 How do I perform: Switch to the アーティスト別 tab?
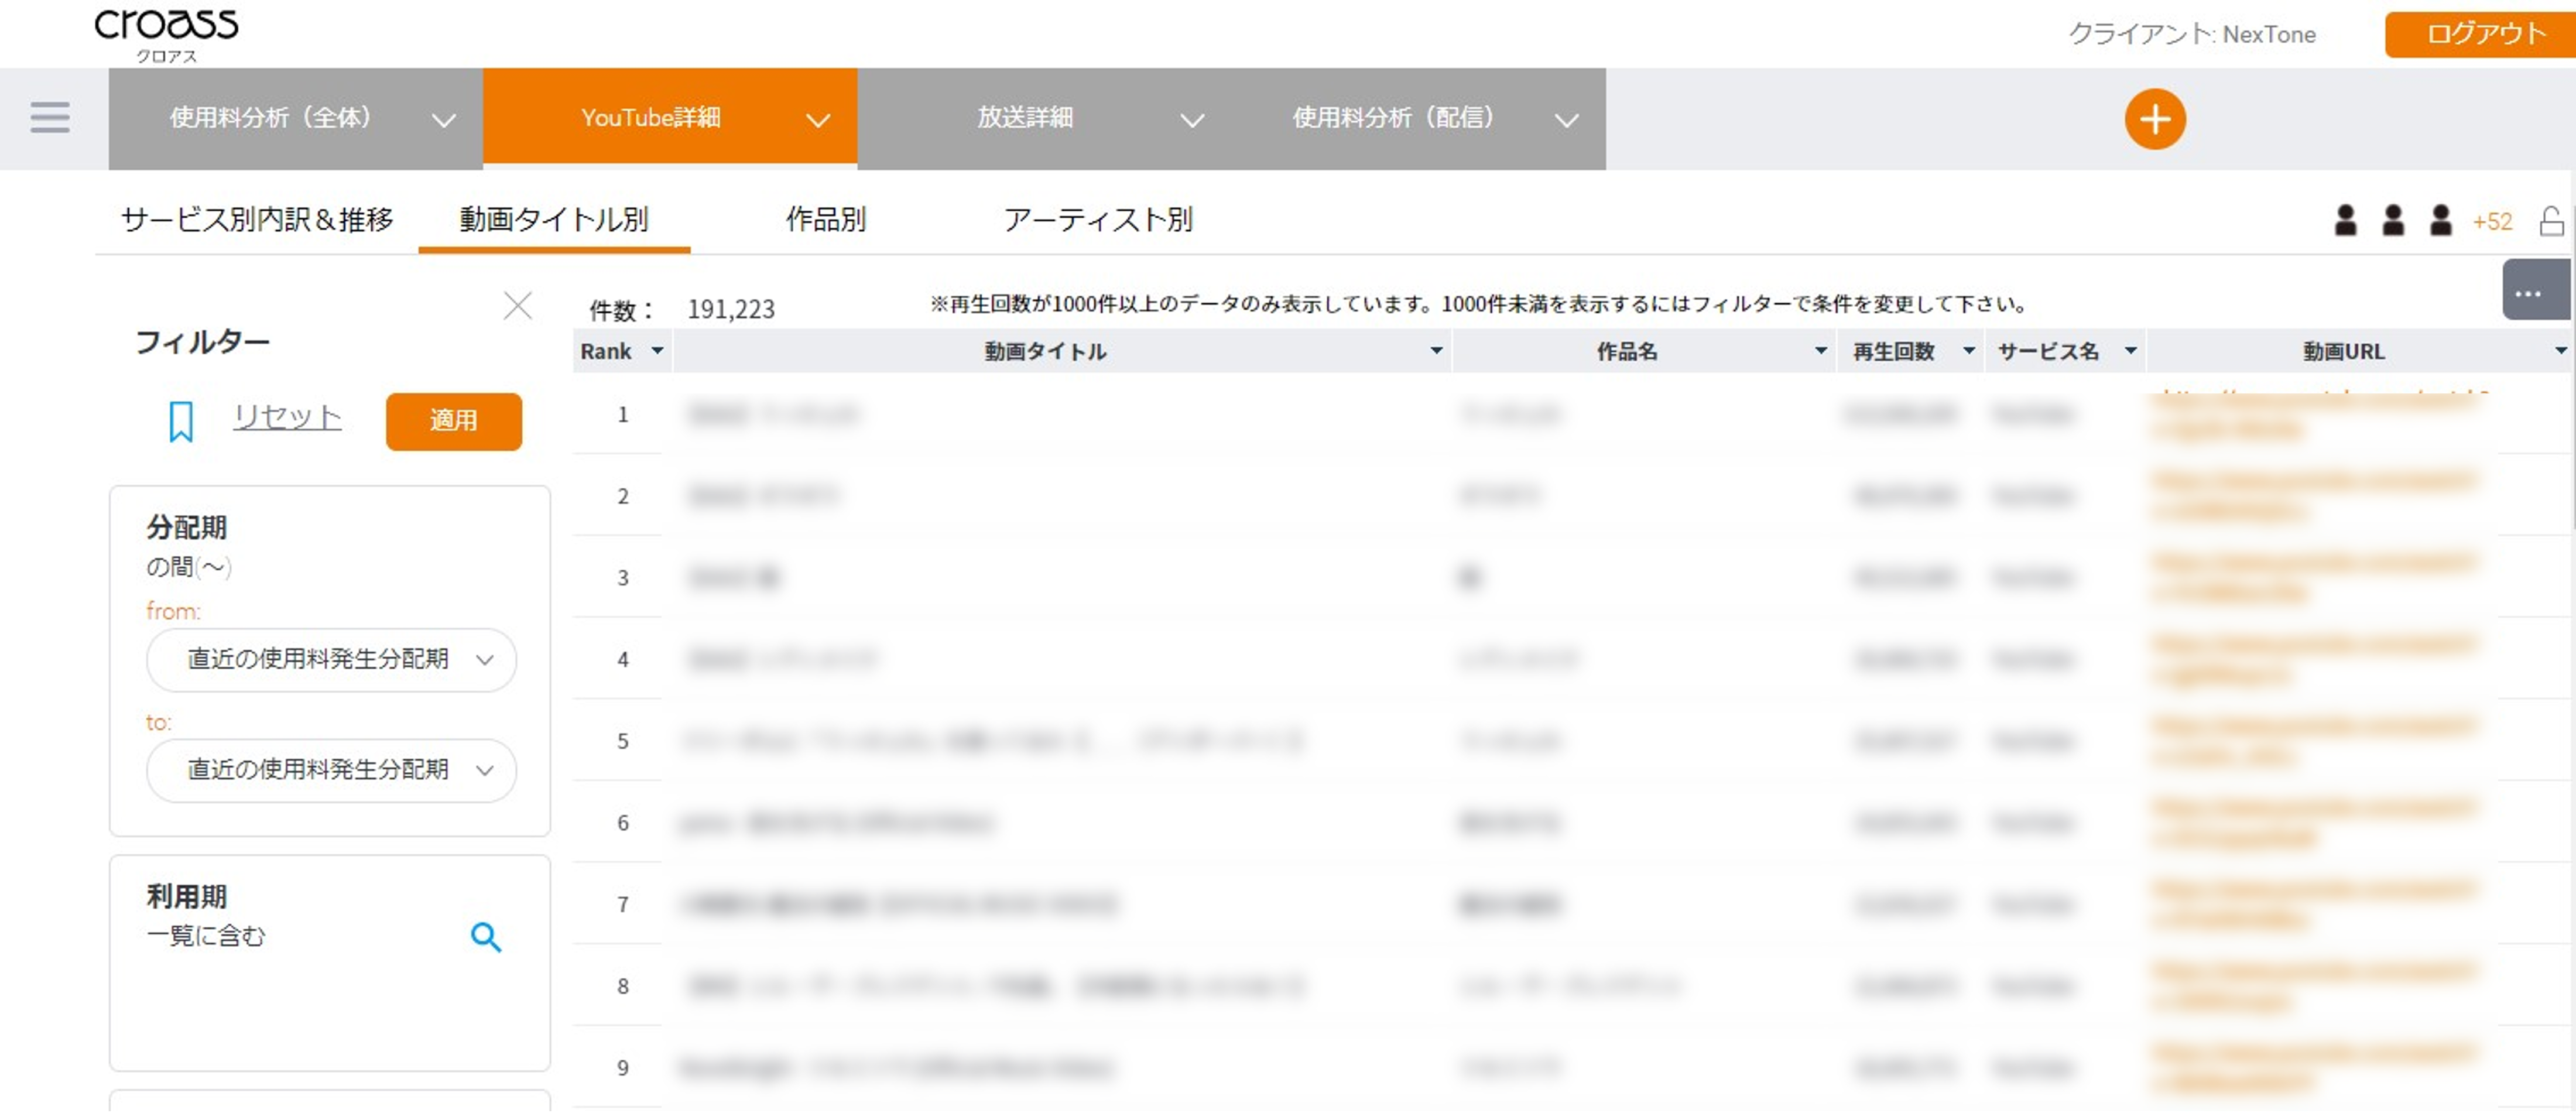pos(1097,219)
